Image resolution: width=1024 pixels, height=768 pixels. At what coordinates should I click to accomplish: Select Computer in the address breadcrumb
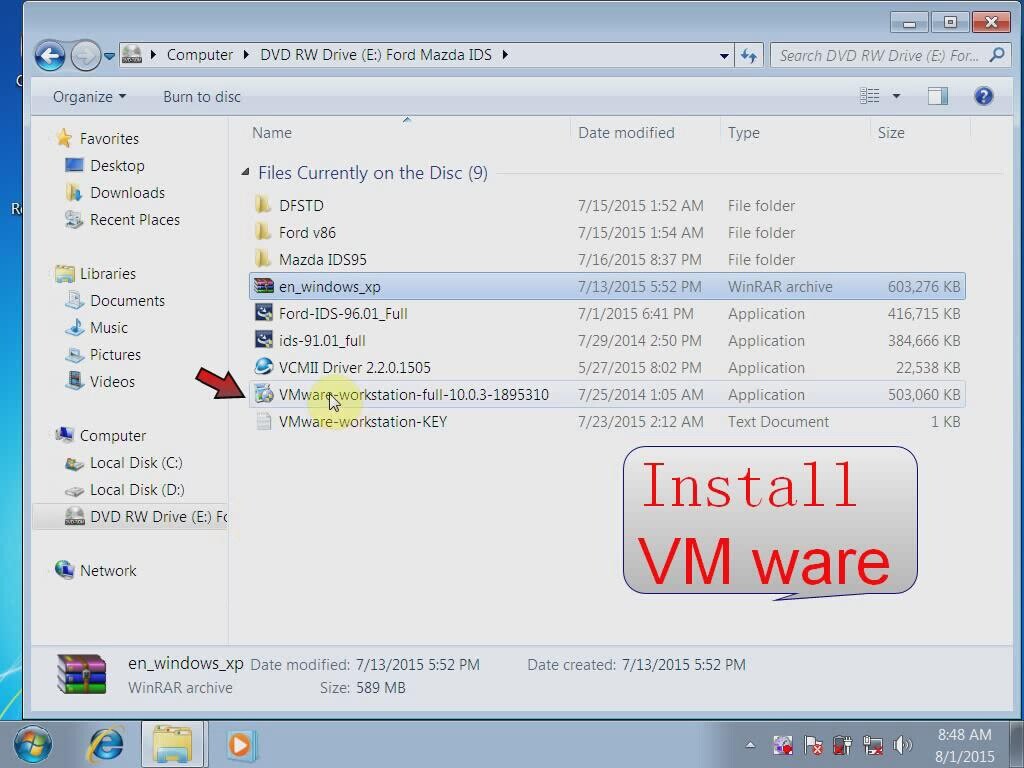coord(200,55)
